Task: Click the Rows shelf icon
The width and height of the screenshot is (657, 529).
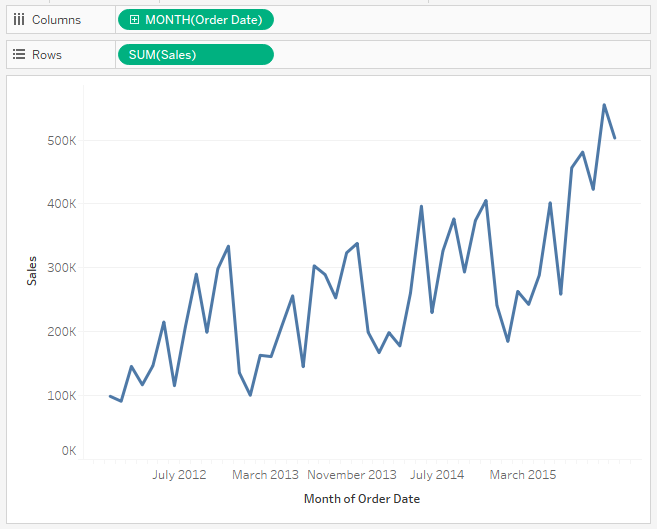Action: coord(18,55)
